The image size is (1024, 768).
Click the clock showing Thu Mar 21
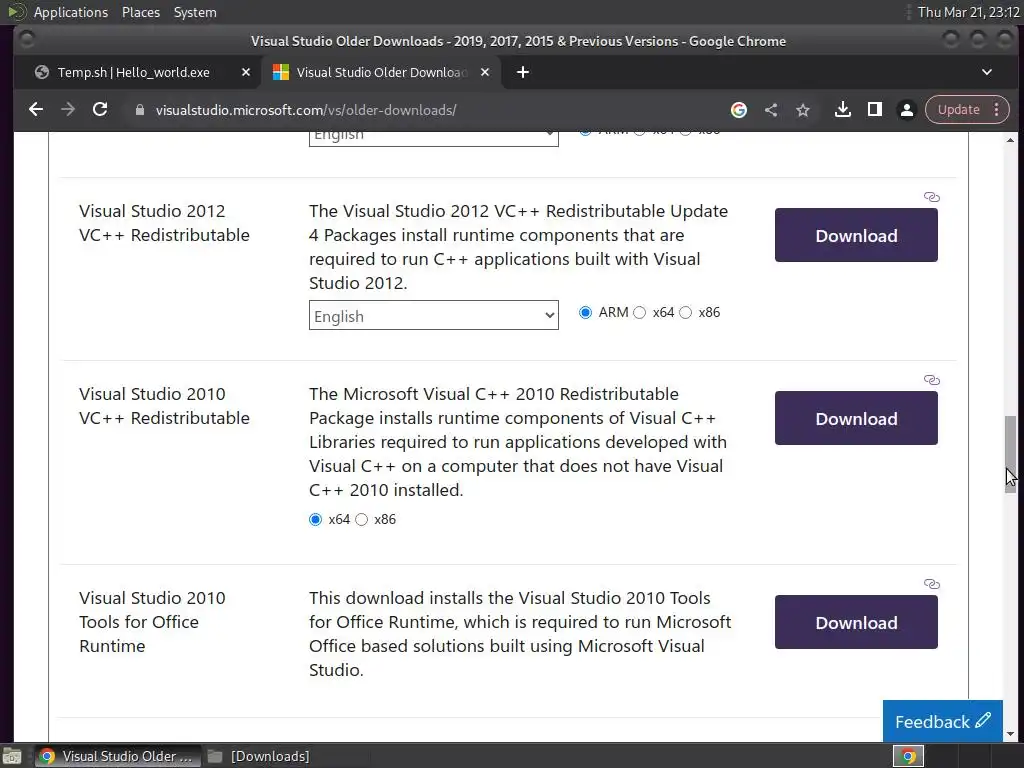[x=968, y=12]
